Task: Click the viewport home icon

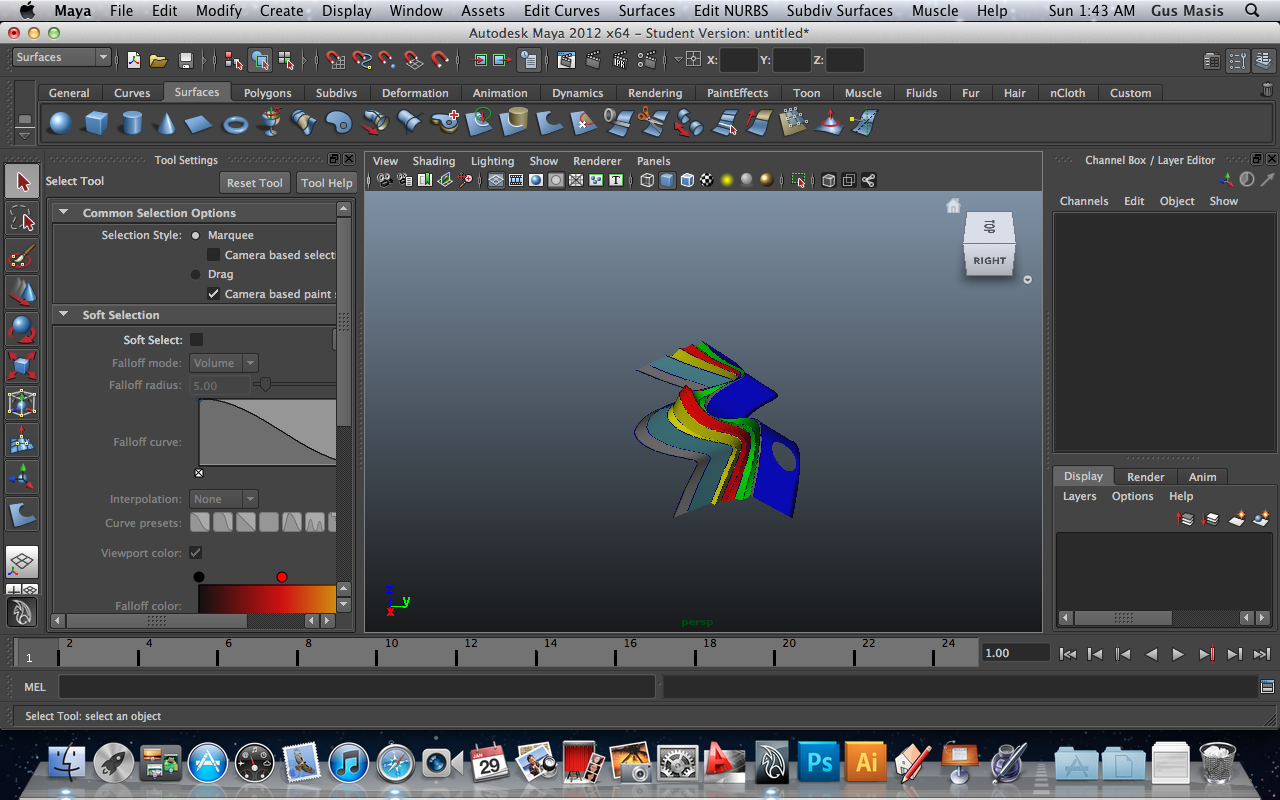Action: click(953, 205)
